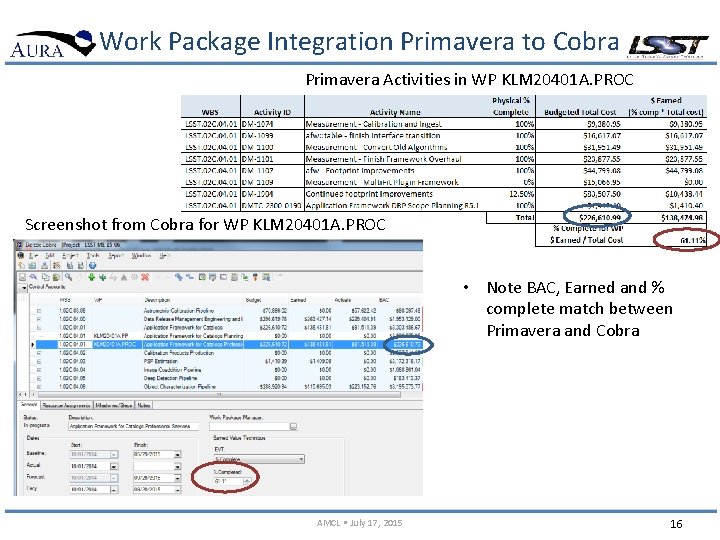Select the highlighted KLM20401A.PROC row

tap(228, 344)
